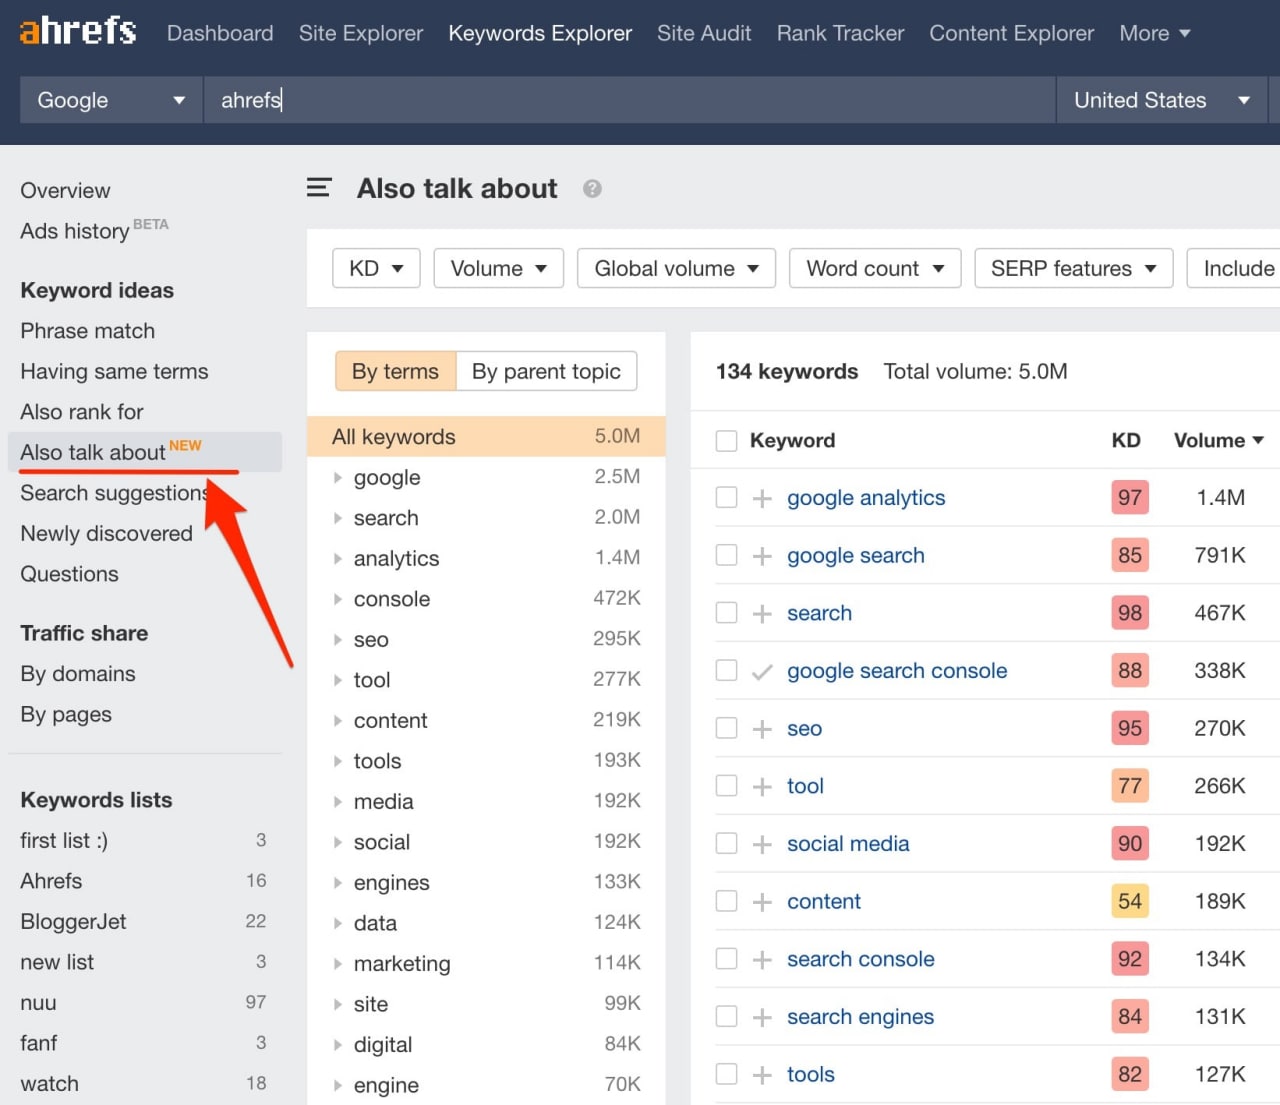This screenshot has width=1280, height=1105.
Task: Switch to 'By parent topic' tab
Action: click(x=546, y=372)
